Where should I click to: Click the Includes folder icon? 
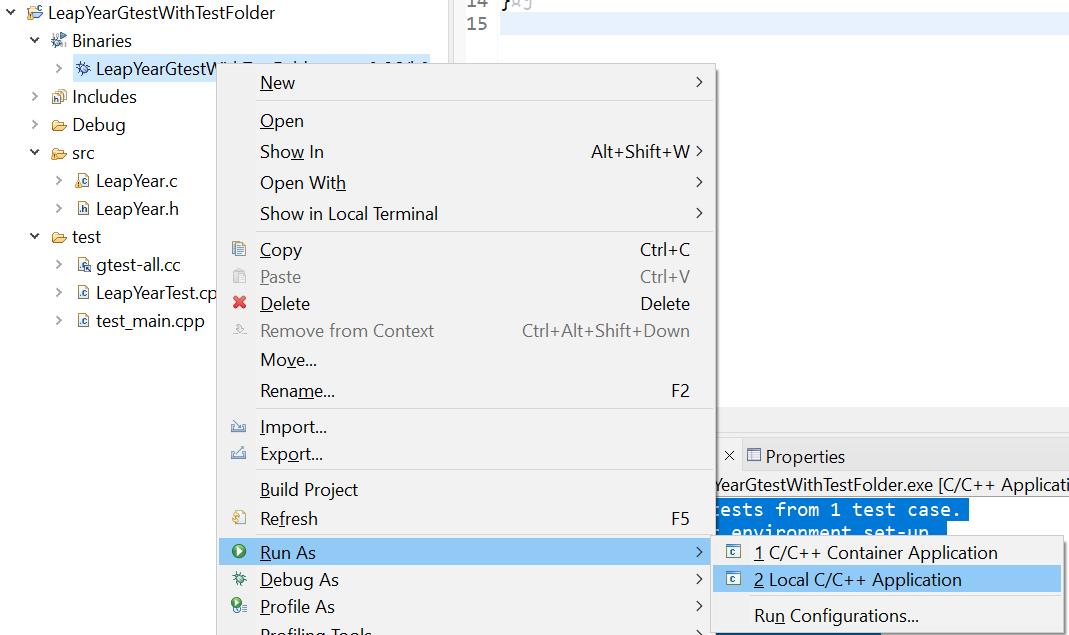click(x=59, y=97)
